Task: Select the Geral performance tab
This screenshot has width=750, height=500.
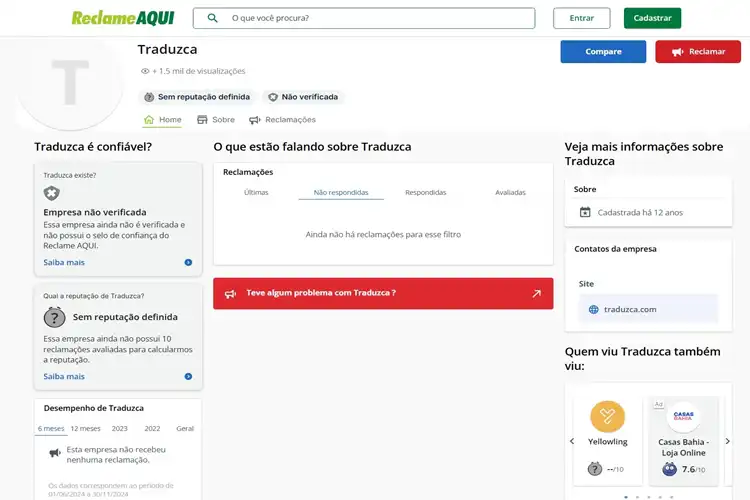Action: (185, 429)
